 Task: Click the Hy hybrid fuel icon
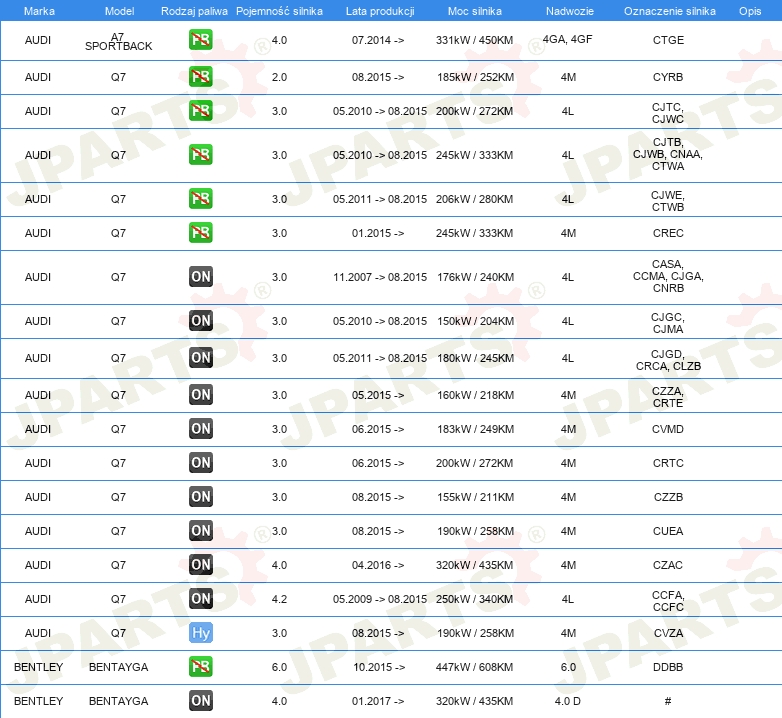(x=201, y=633)
